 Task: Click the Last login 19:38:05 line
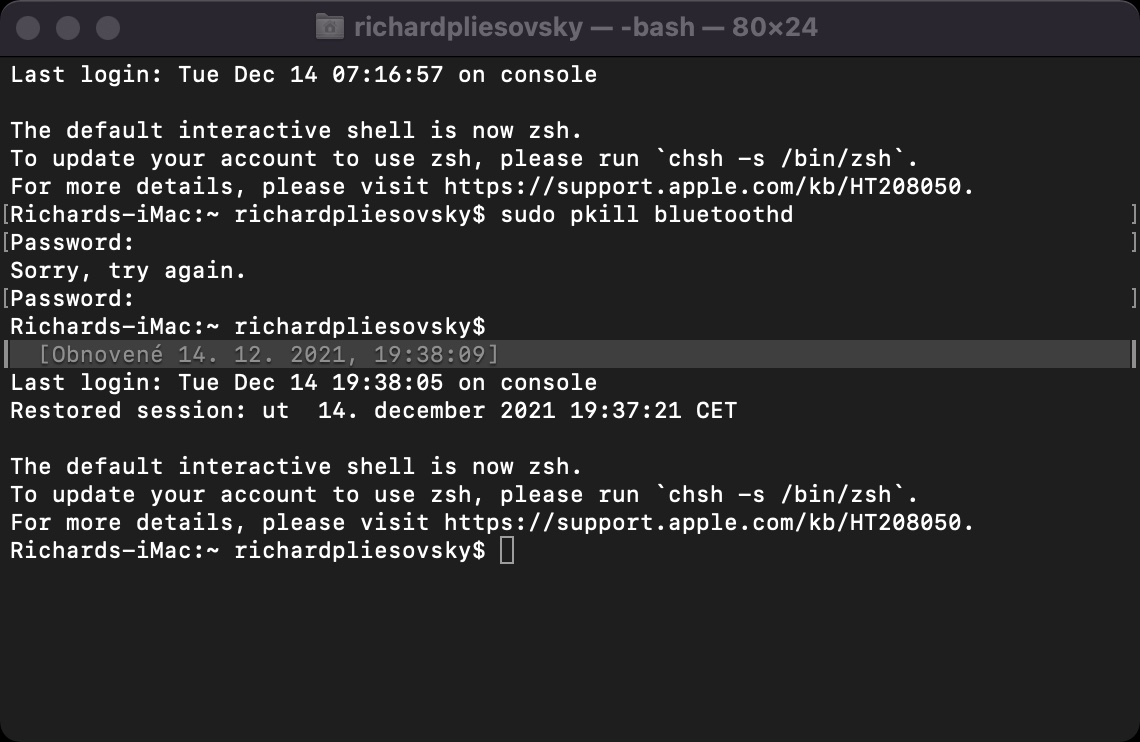click(304, 382)
